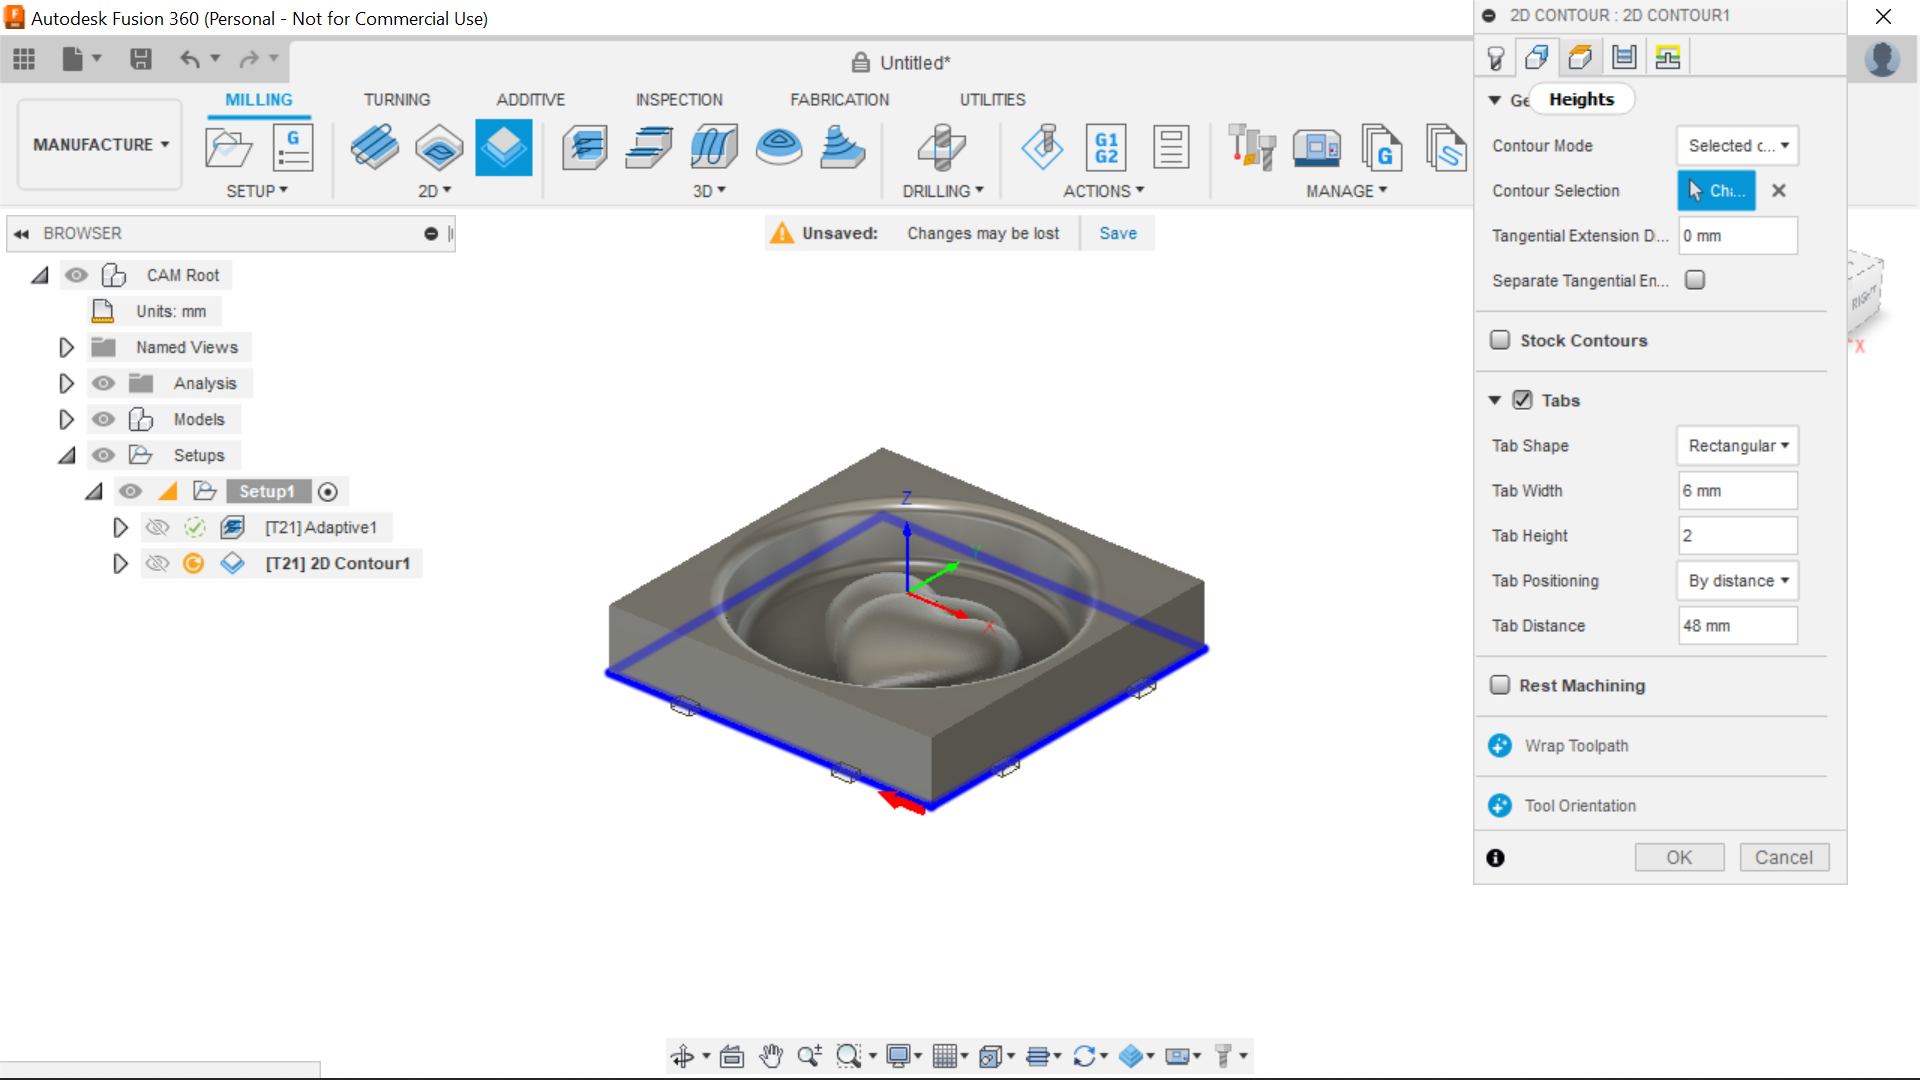The image size is (1920, 1080).
Task: Open the Post Process G1 G2 icon
Action: tap(1106, 148)
